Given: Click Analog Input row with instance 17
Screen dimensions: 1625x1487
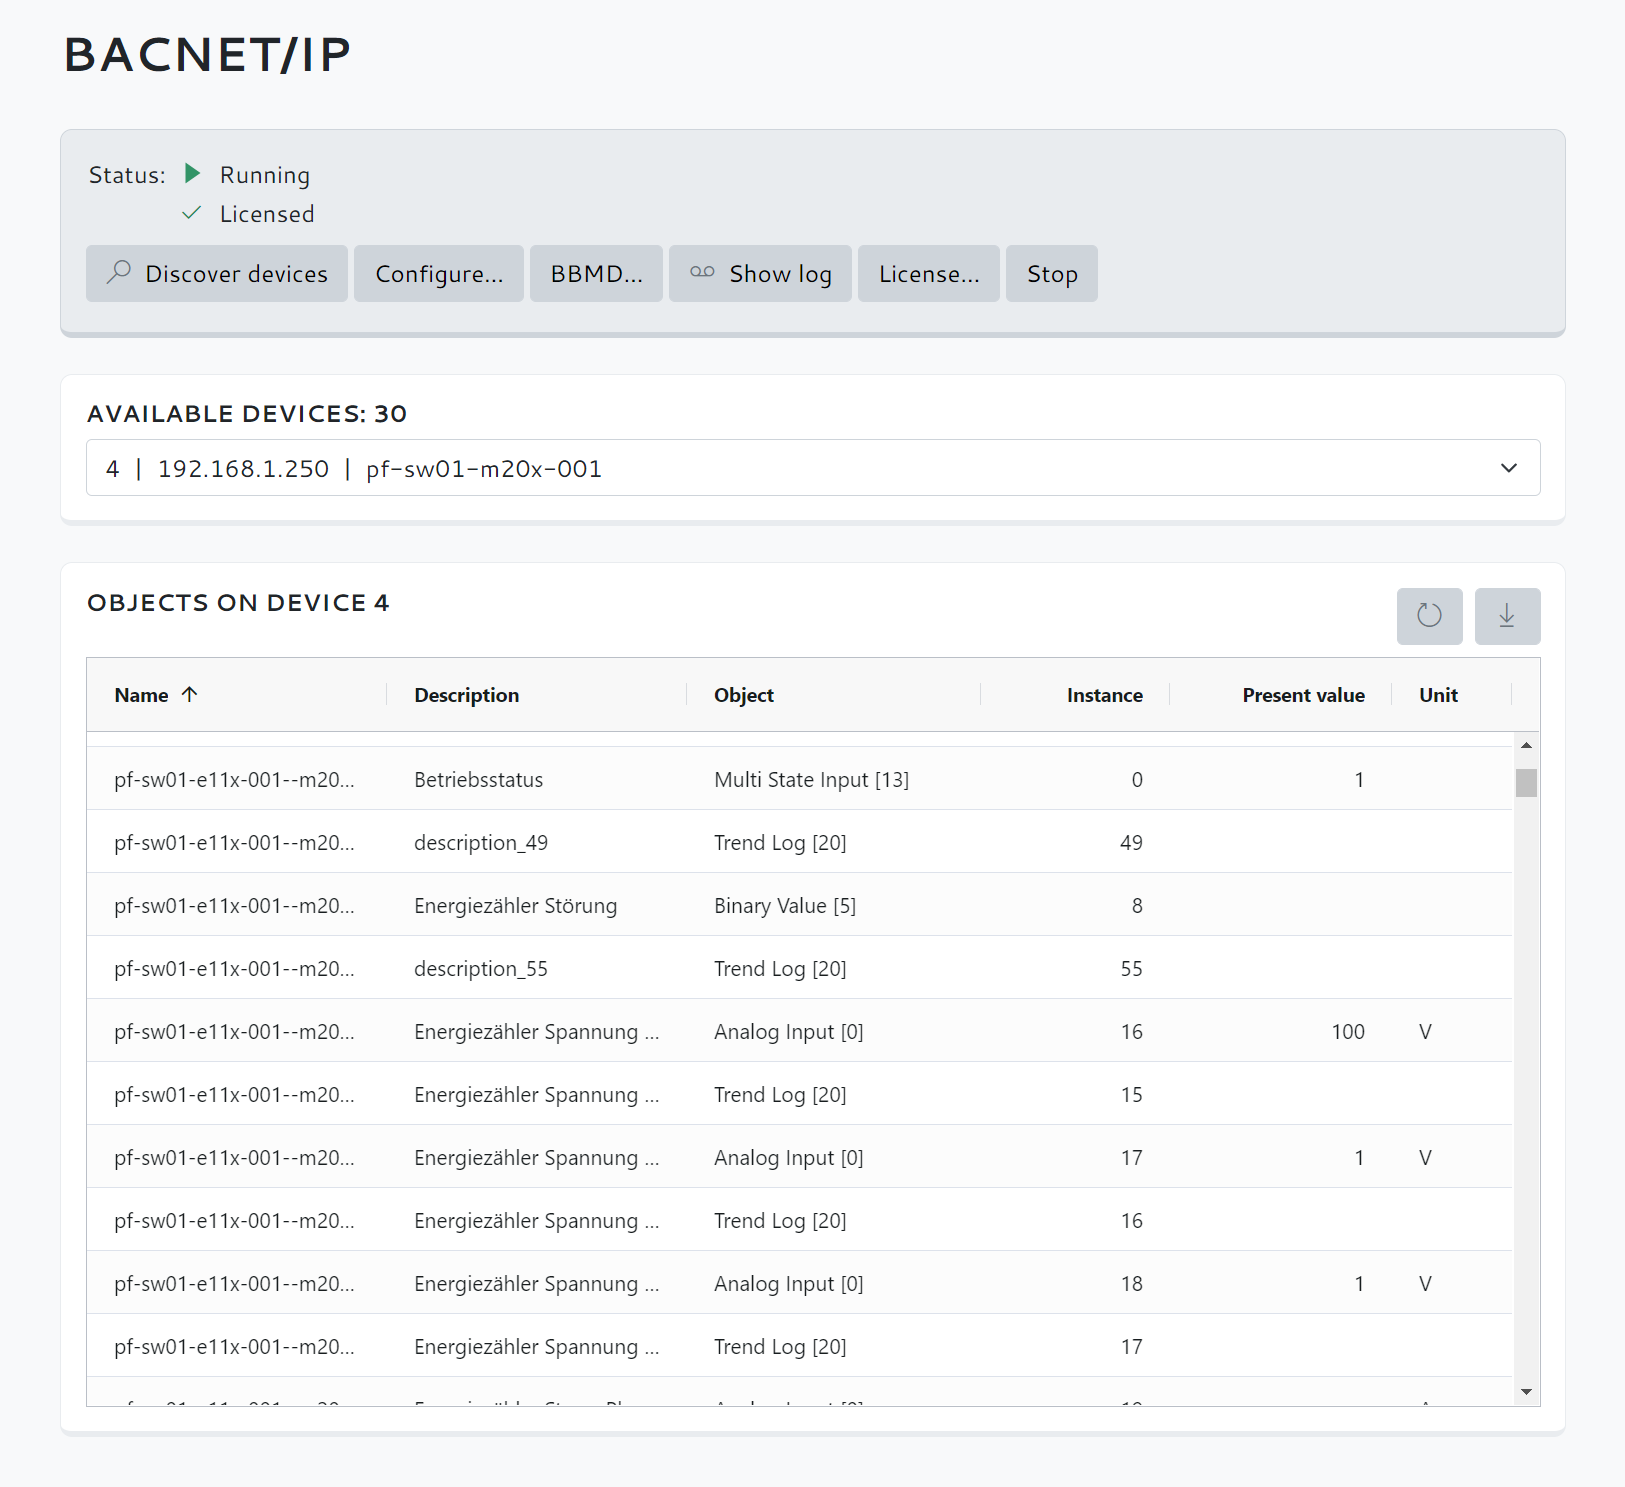Looking at the screenshot, I should [800, 1157].
